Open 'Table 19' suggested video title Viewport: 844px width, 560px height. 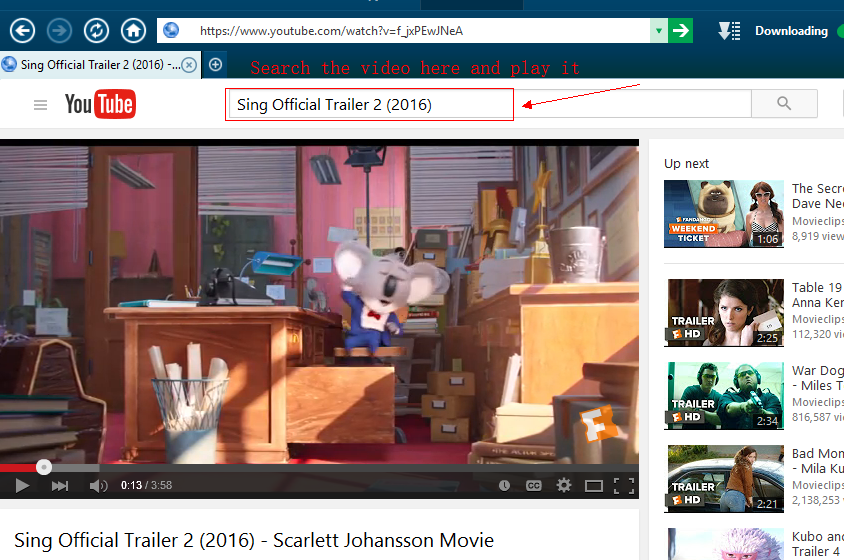pyautogui.click(x=818, y=295)
